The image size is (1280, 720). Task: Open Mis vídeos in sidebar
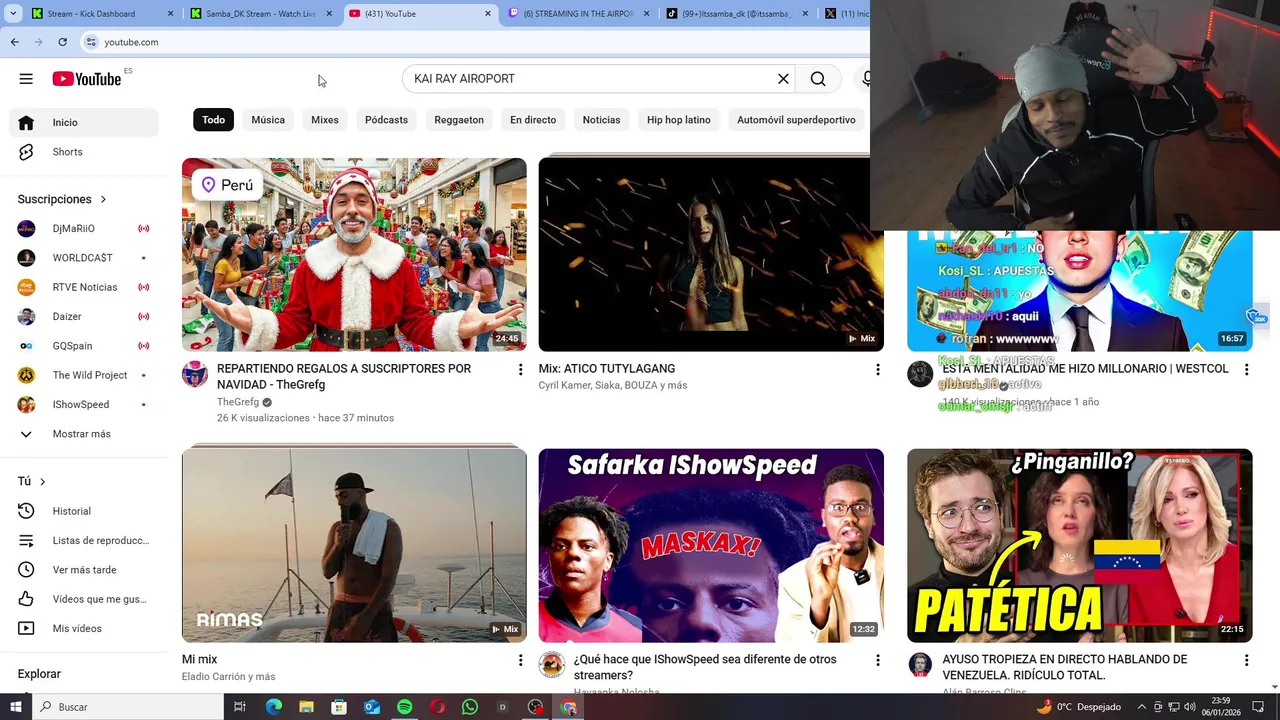coord(84,629)
